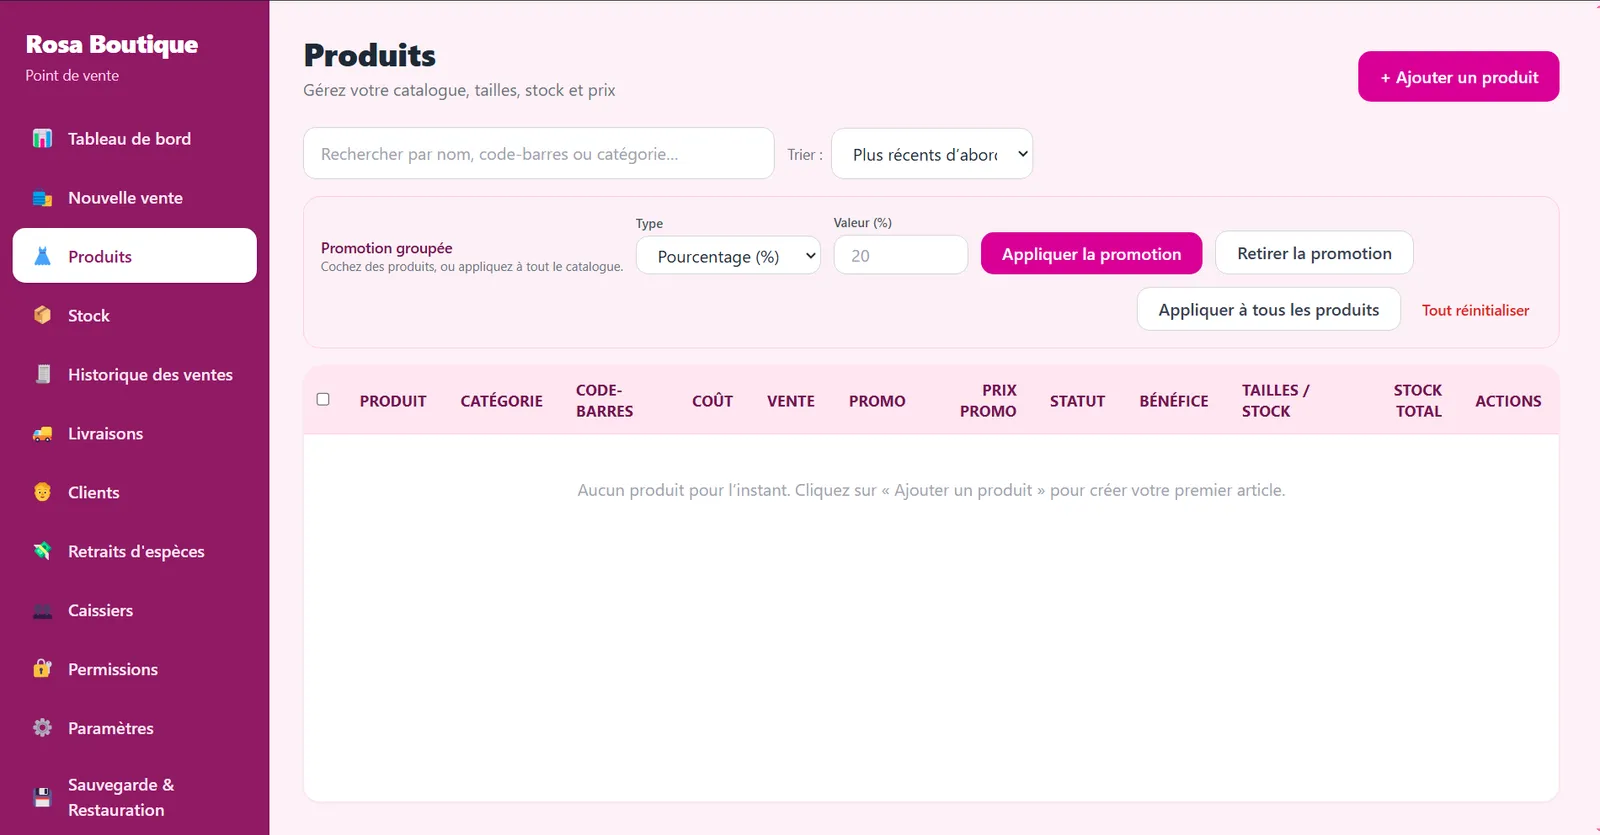Open the Clients page

135,493
